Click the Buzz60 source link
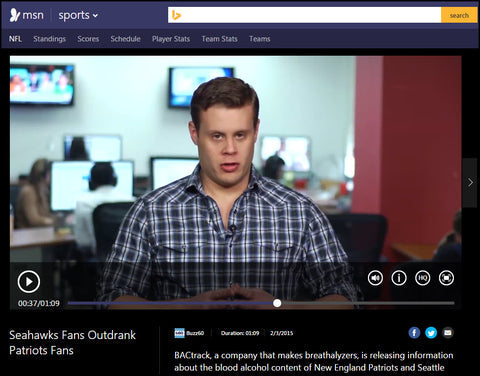 click(195, 333)
